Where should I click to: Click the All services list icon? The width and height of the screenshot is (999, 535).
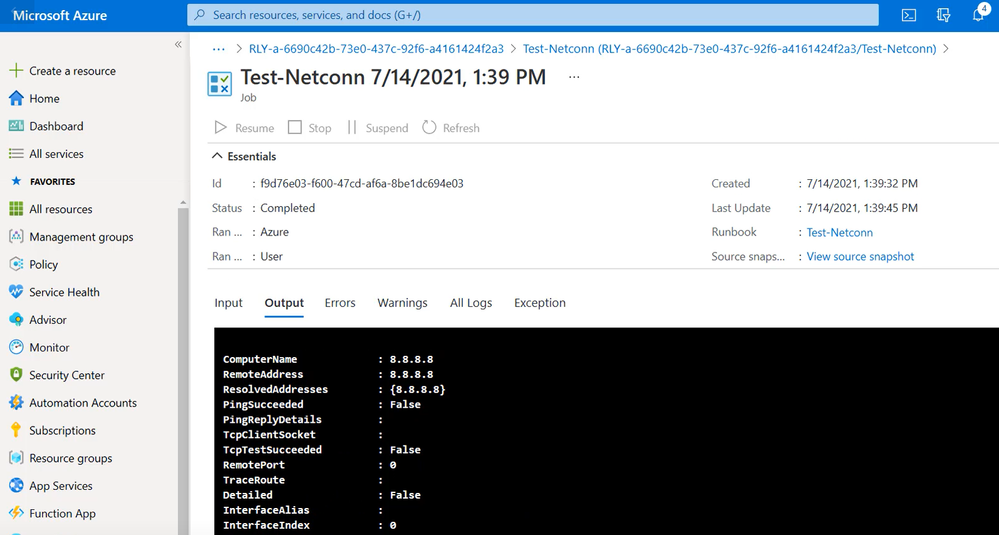pyautogui.click(x=16, y=153)
